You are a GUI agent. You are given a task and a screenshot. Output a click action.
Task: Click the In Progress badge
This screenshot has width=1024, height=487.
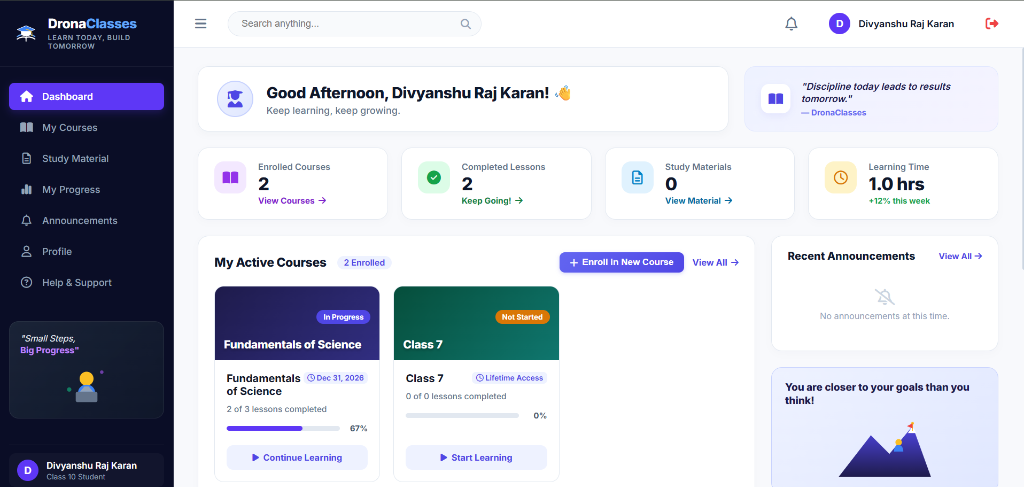344,317
